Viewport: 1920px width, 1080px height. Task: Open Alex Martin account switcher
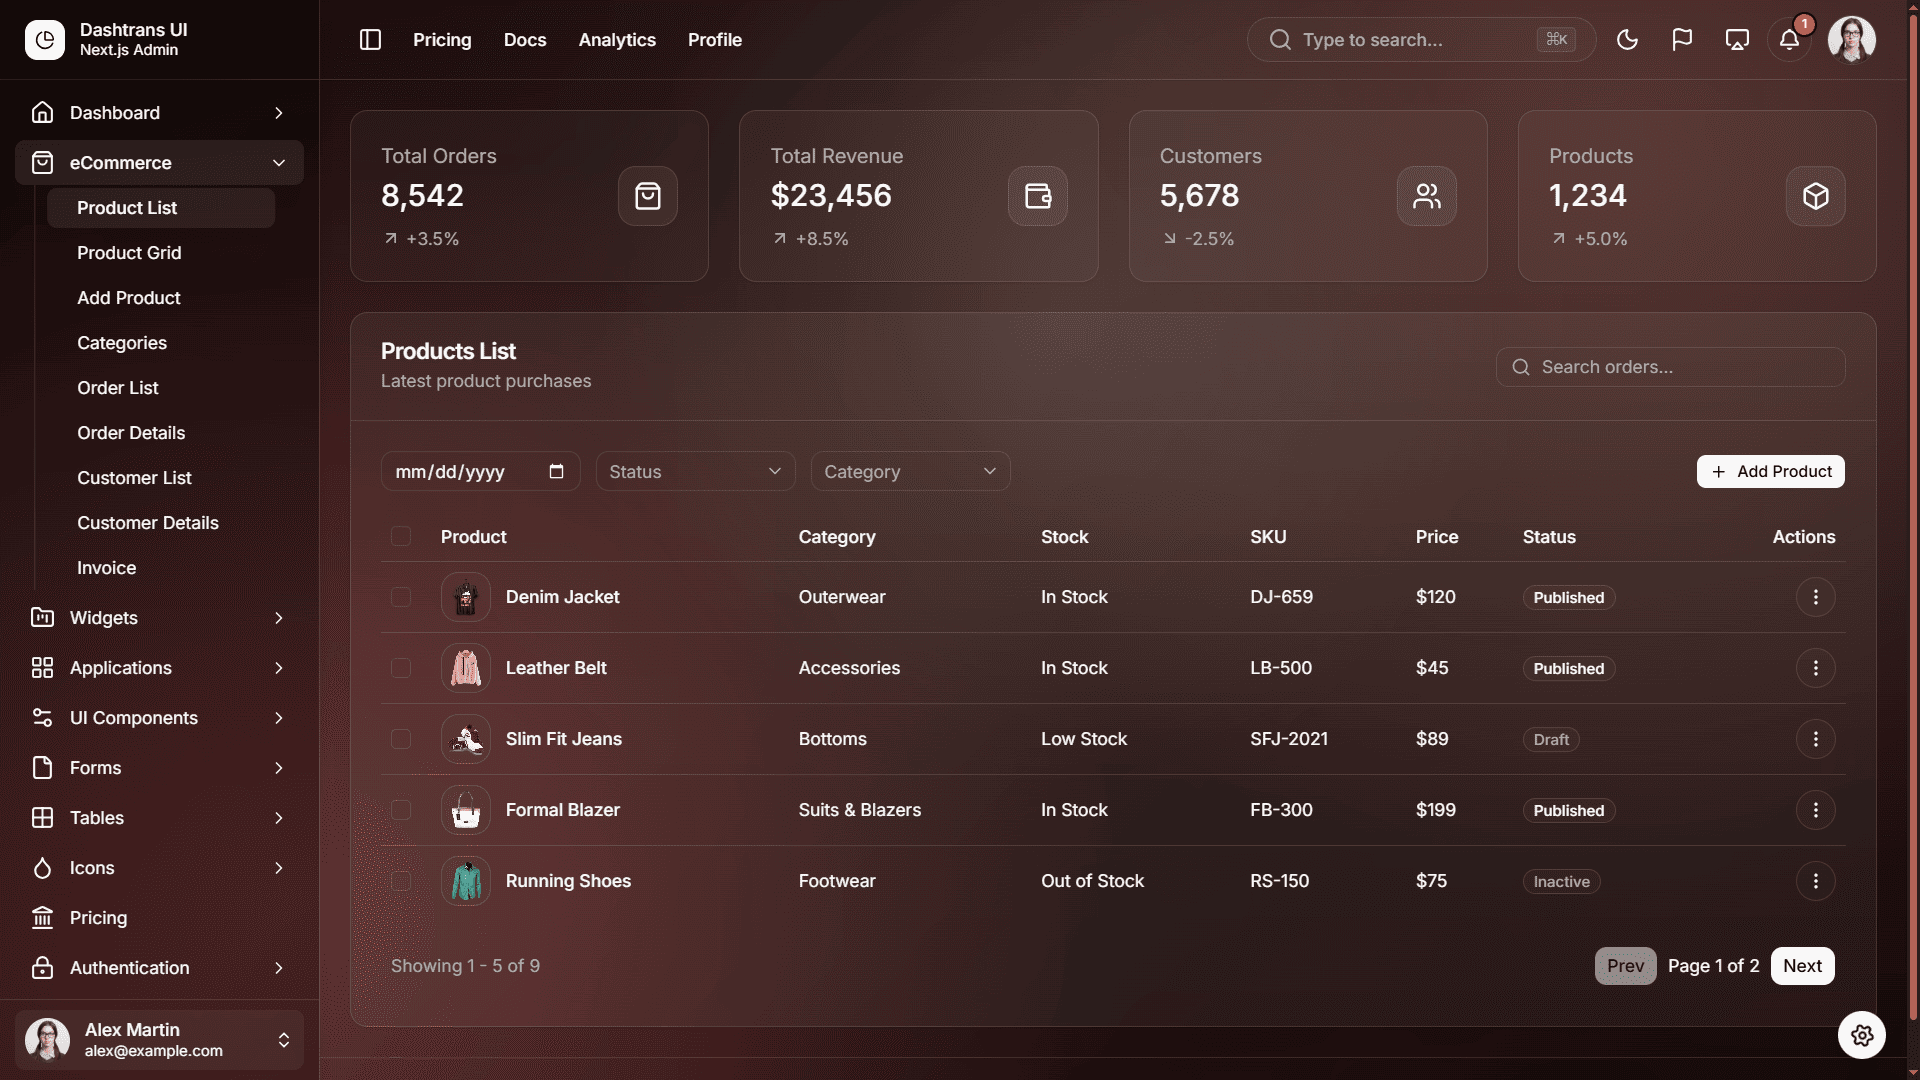tap(159, 1040)
